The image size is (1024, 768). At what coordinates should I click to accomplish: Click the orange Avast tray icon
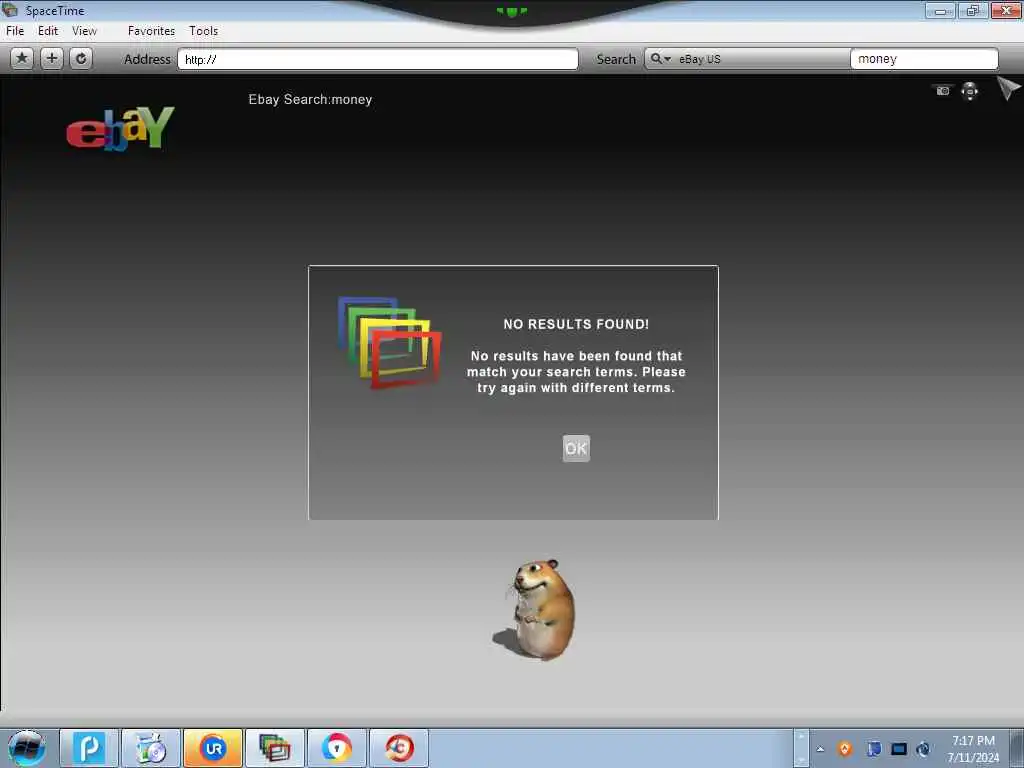click(x=845, y=749)
